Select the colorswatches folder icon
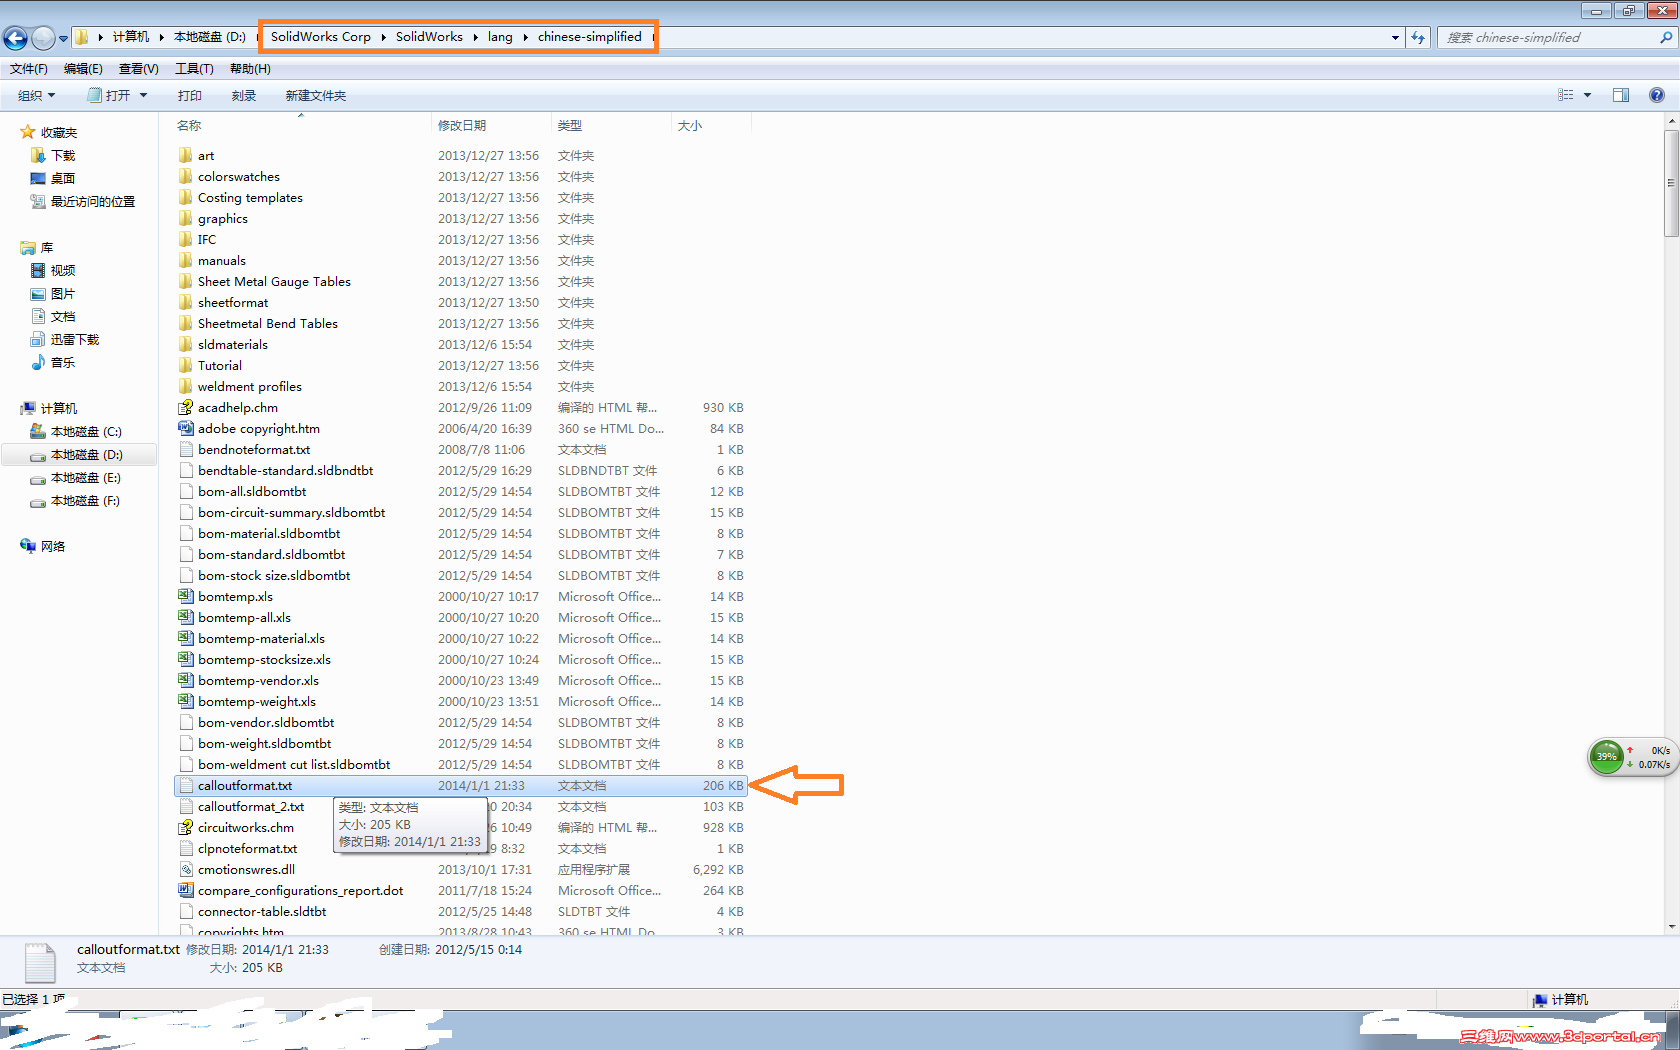 click(186, 176)
